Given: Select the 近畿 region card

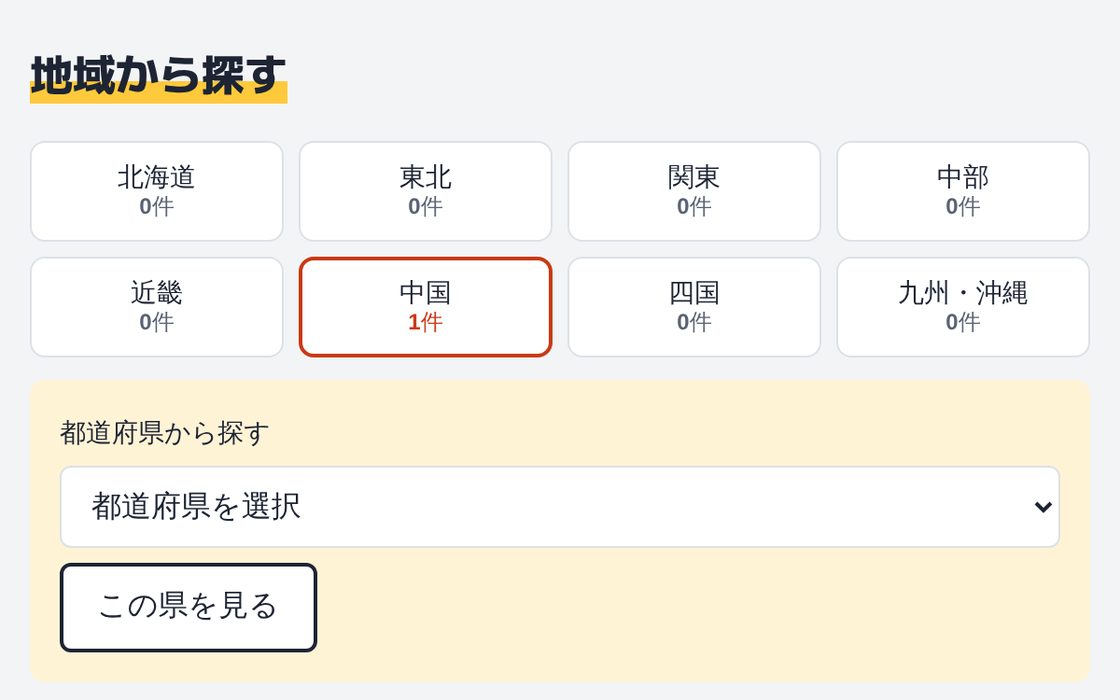Looking at the screenshot, I should pyautogui.click(x=156, y=307).
